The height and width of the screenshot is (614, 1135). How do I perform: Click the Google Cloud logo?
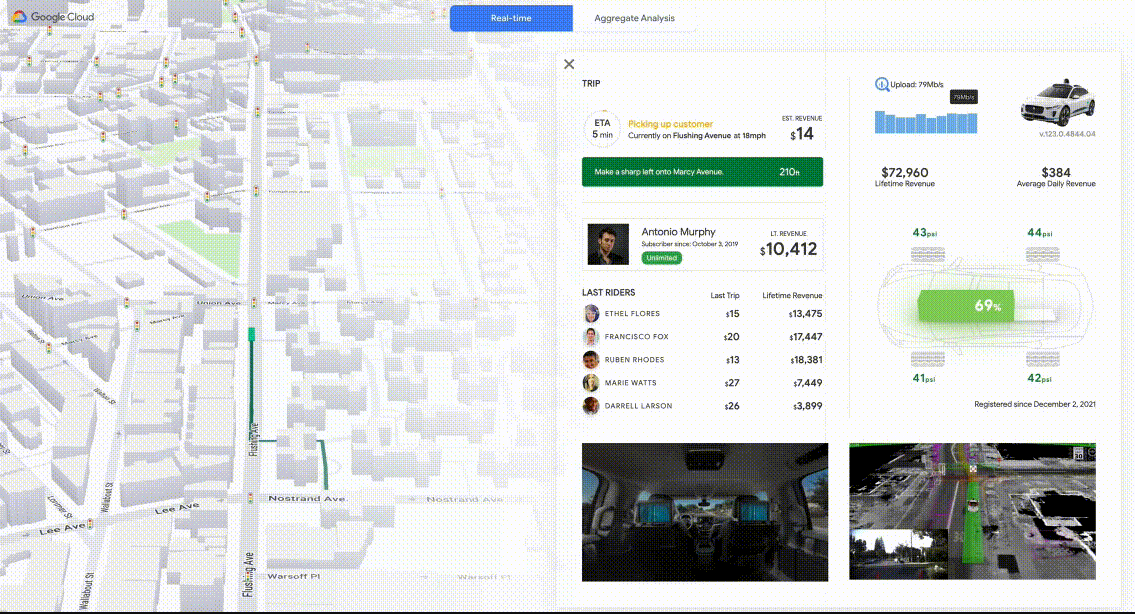tap(55, 17)
